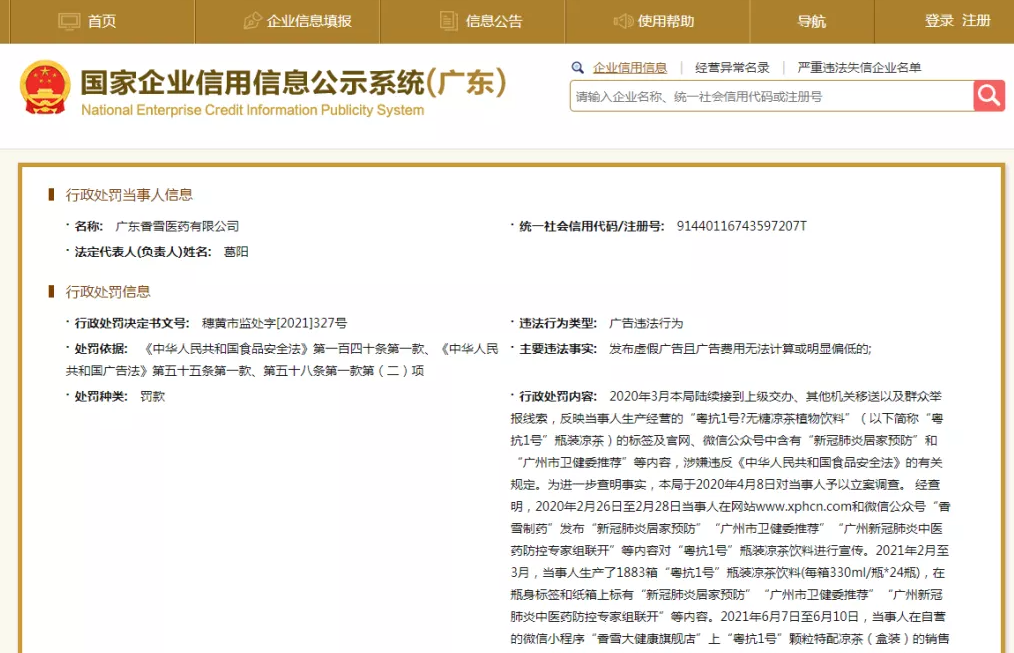This screenshot has width=1014, height=653.
Task: Click the red magnifier search button
Action: [x=989, y=96]
